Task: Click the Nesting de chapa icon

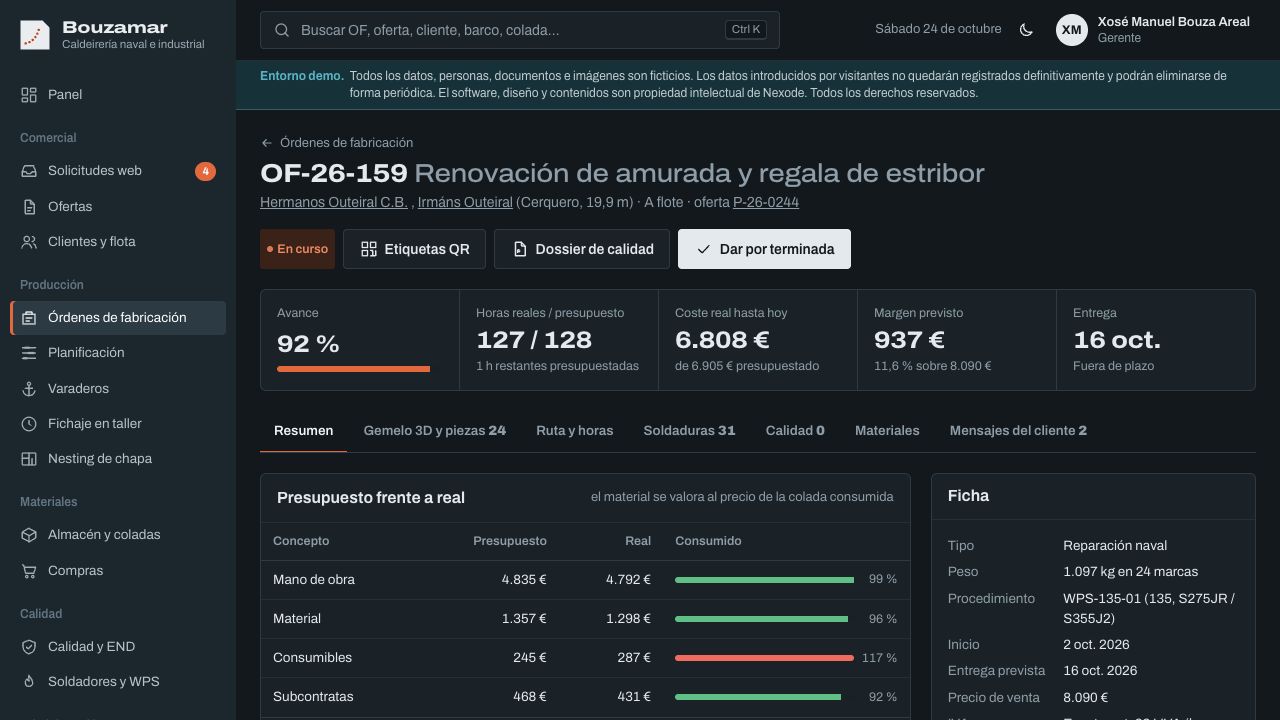Action: click(29, 459)
